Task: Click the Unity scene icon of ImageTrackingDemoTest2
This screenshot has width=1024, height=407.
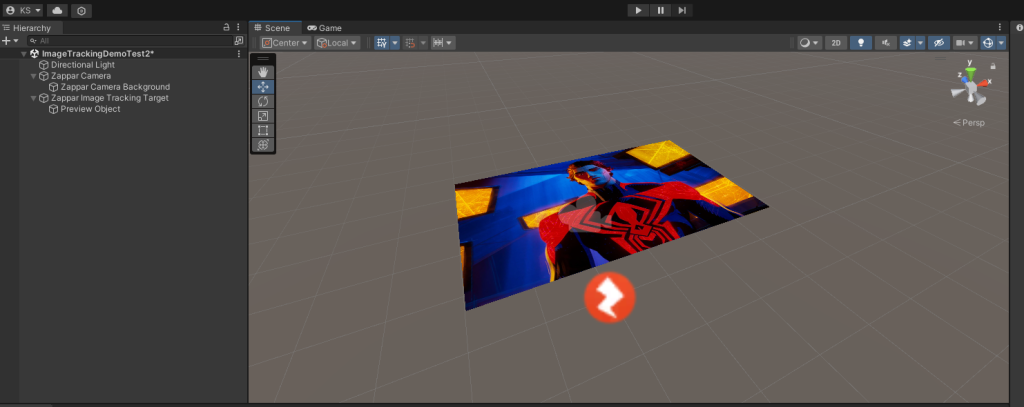Action: tap(35, 54)
